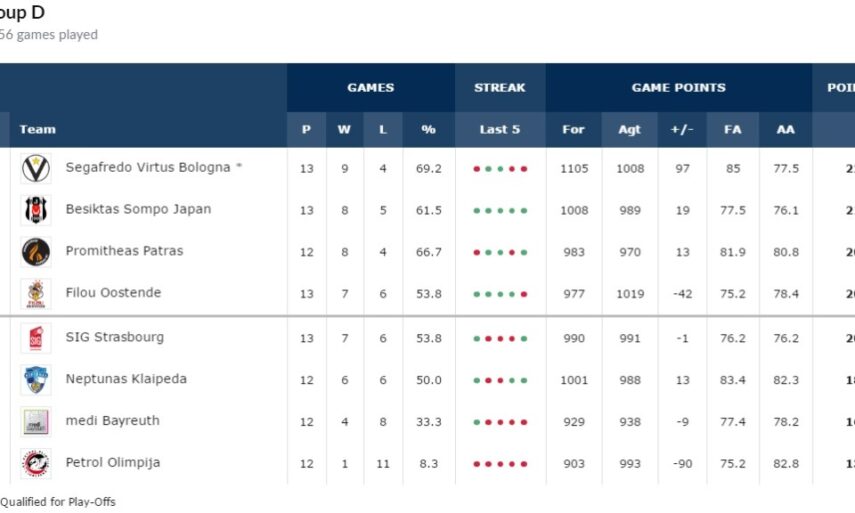
Task: Click the Neptunas Klaipeda team logo
Action: coord(36,380)
